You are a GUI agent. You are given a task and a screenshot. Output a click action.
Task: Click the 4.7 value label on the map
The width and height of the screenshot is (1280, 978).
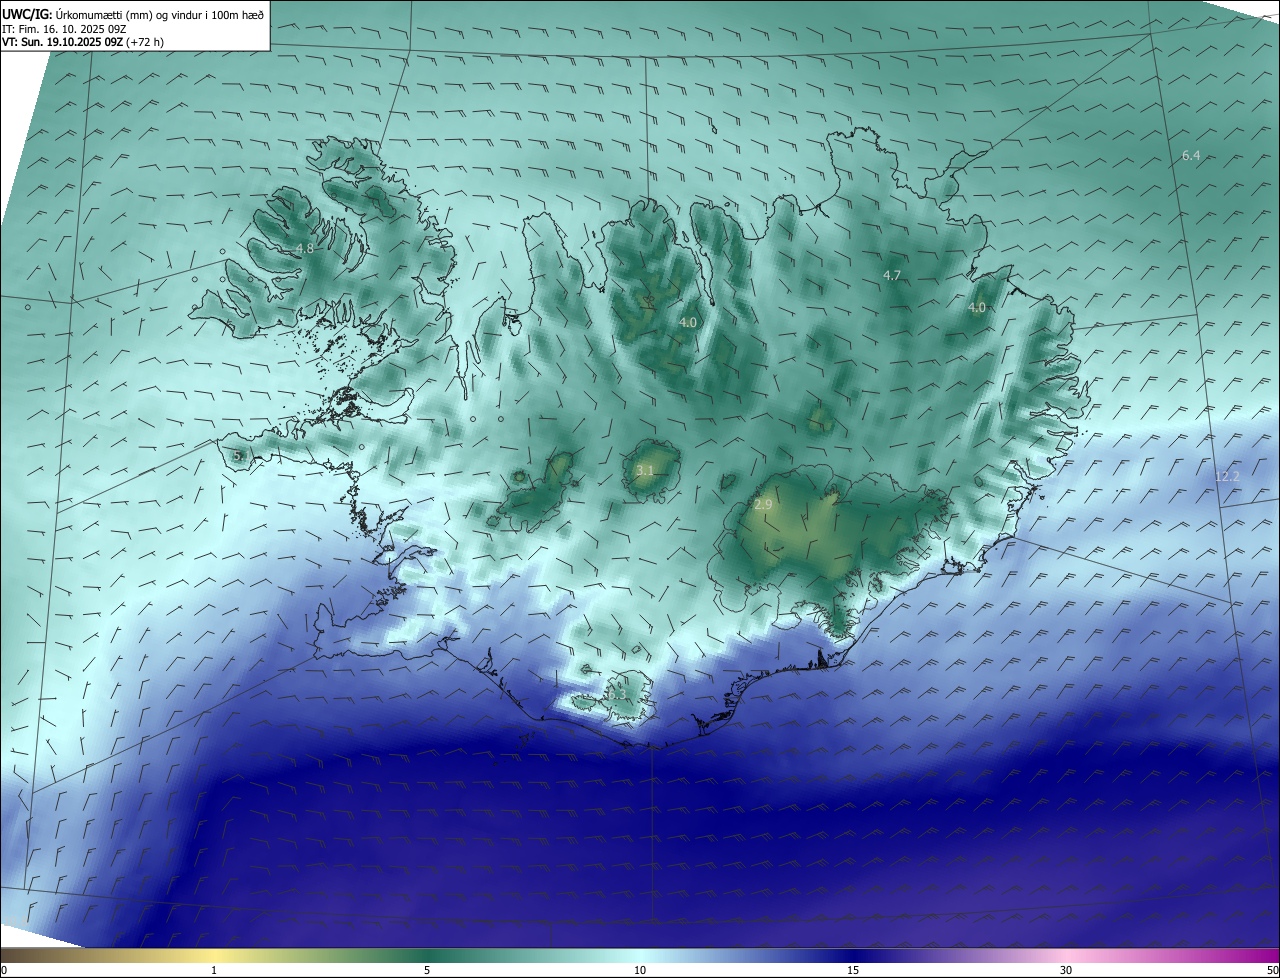tap(892, 275)
